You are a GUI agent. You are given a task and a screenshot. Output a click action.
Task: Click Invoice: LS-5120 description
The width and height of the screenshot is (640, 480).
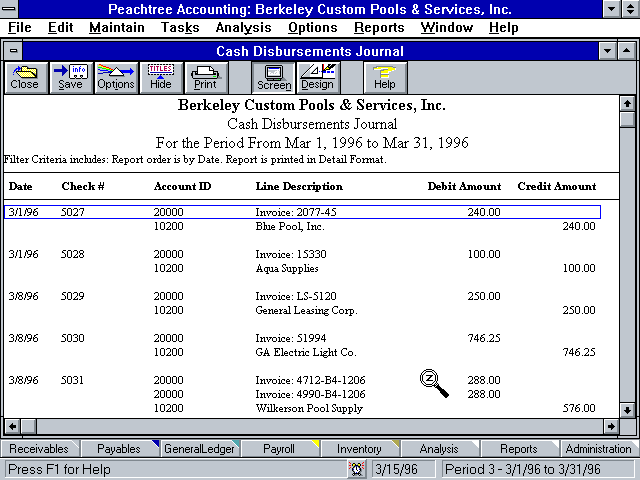click(296, 296)
